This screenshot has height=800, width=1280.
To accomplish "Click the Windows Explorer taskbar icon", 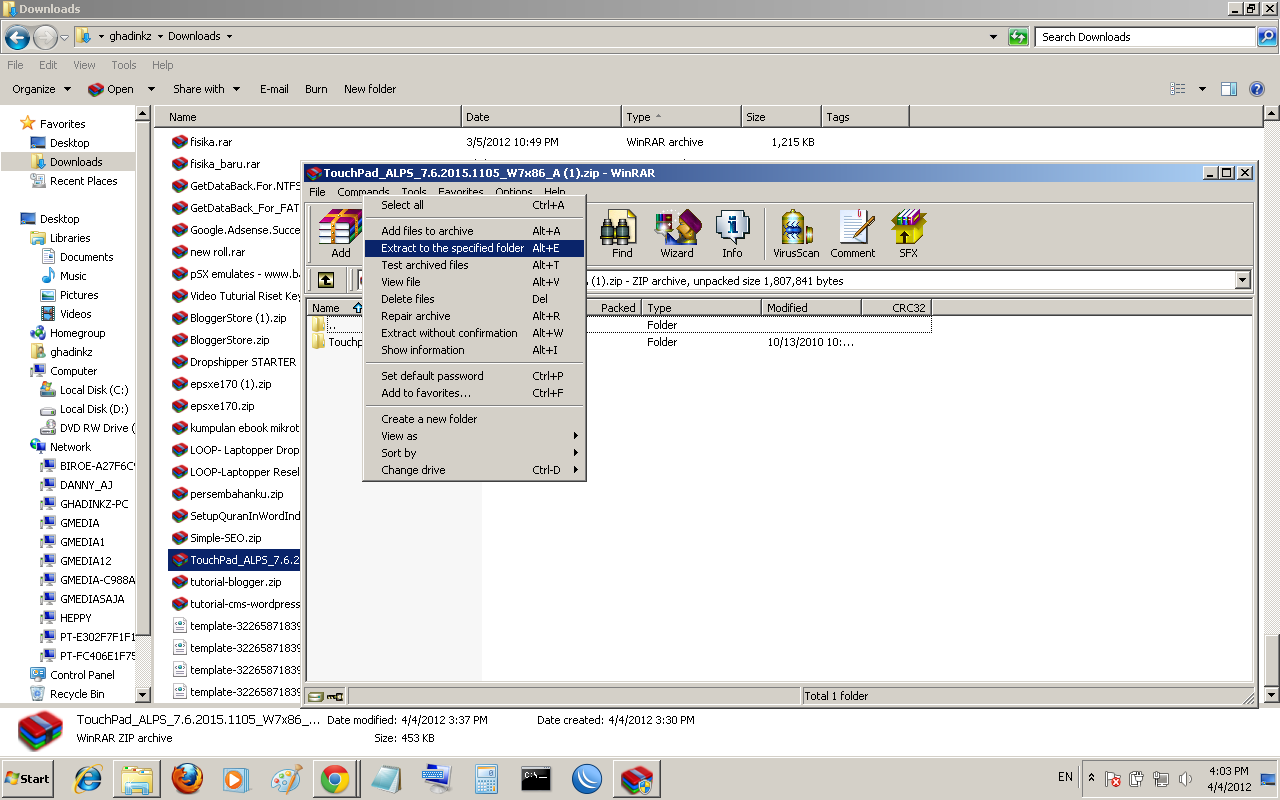I will 137,778.
